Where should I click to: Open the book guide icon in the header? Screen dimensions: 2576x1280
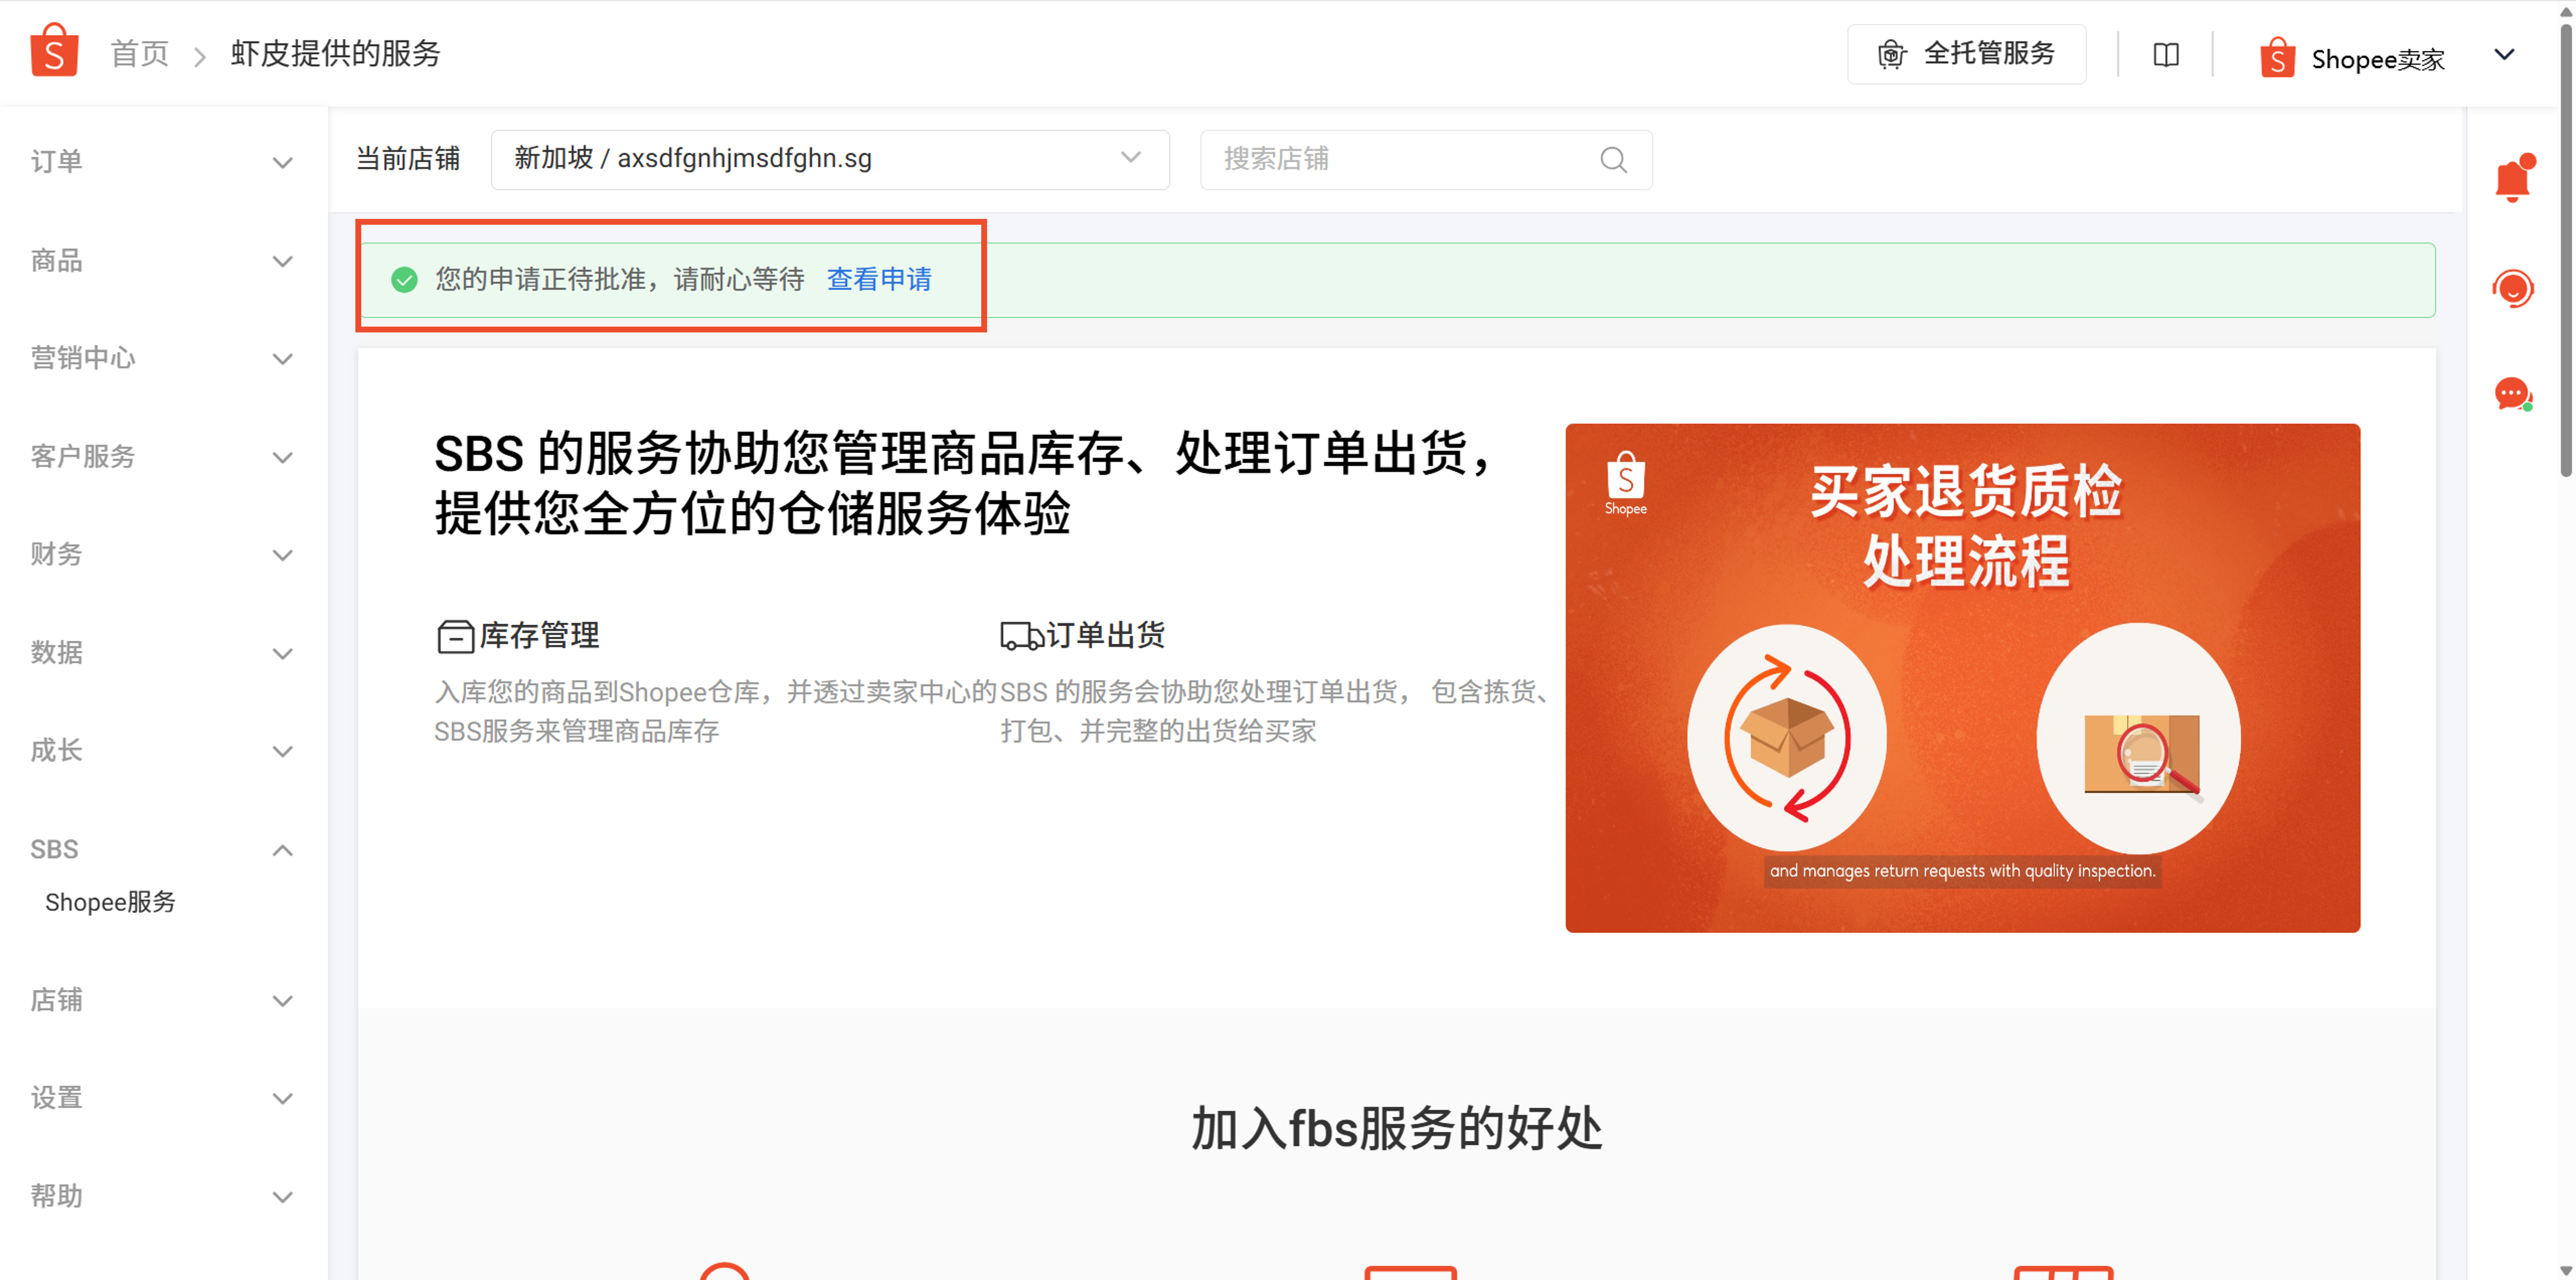pos(2166,54)
